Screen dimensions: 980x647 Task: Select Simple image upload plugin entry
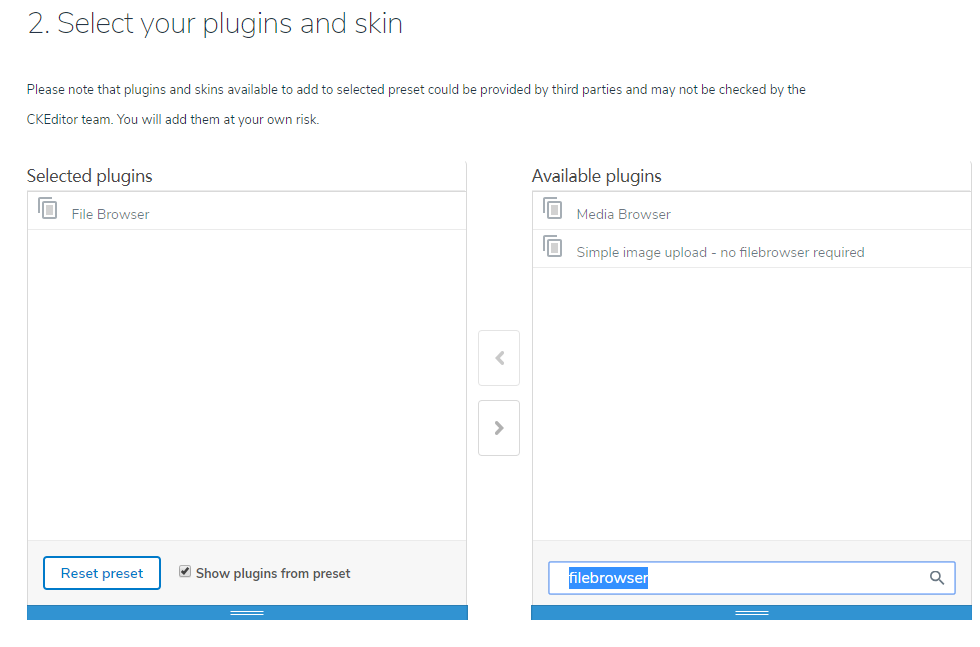coord(752,249)
